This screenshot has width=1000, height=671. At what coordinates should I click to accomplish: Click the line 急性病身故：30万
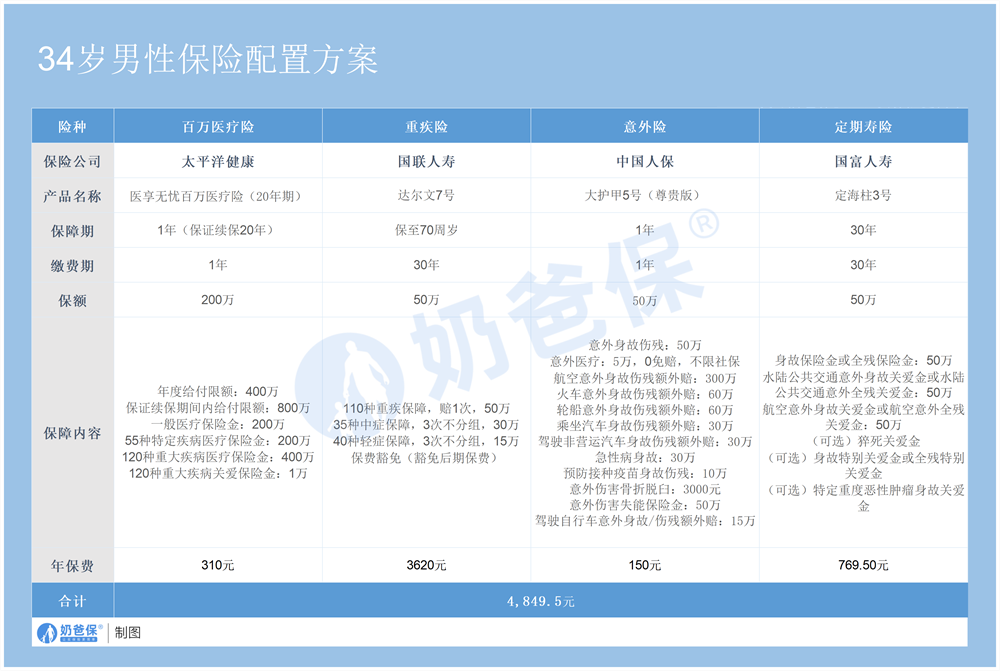pos(645,457)
